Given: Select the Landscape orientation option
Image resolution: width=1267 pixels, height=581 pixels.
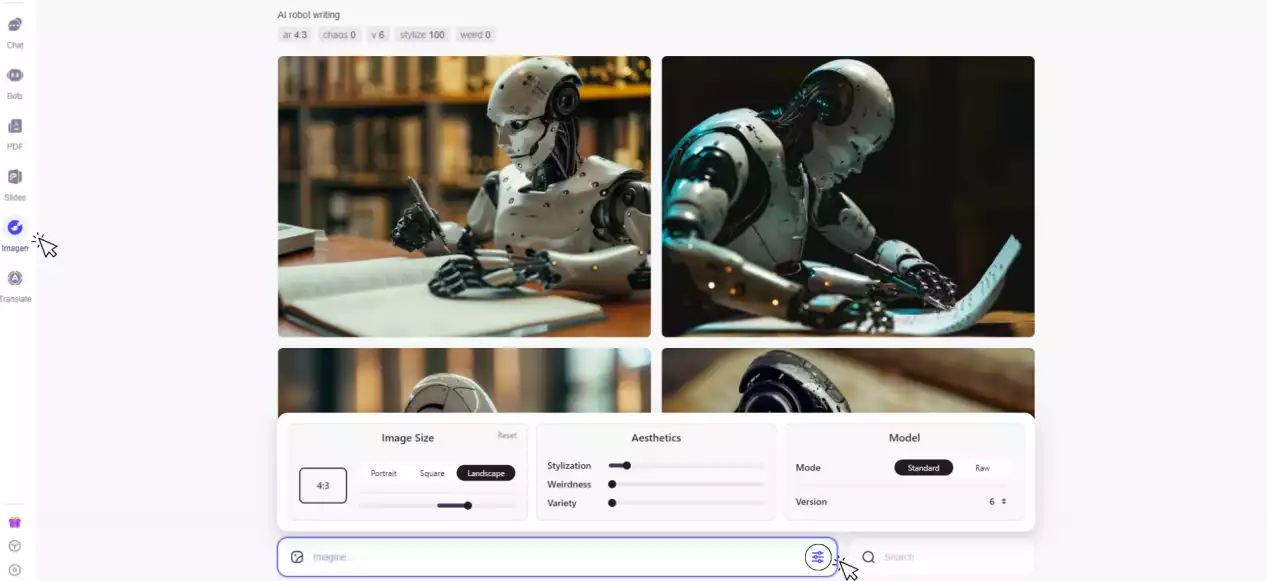Looking at the screenshot, I should [x=486, y=472].
